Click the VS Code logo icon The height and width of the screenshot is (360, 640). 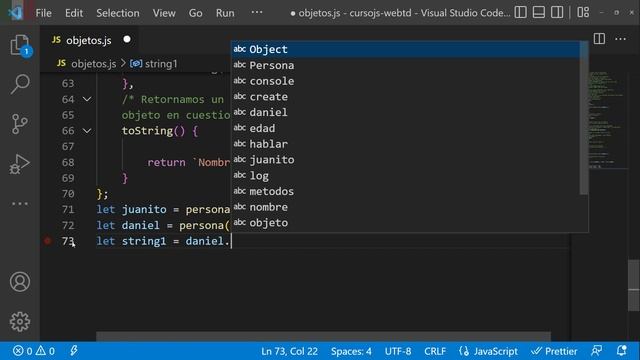(x=15, y=13)
